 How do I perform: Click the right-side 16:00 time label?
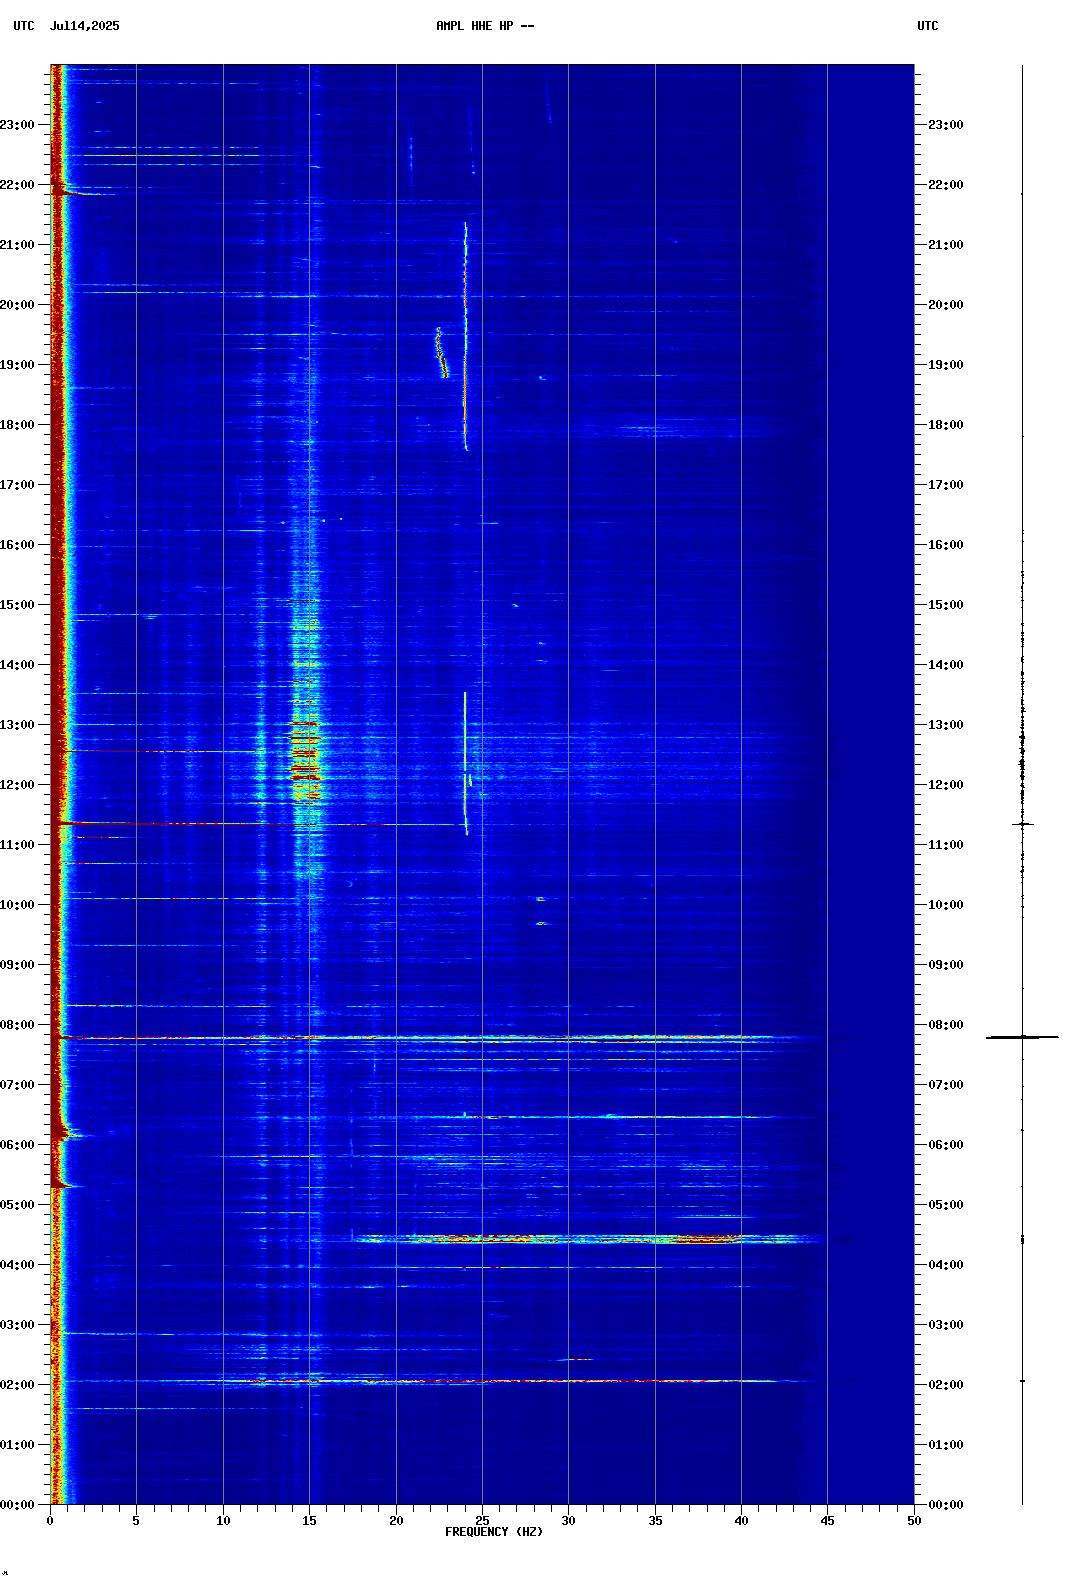click(x=946, y=545)
